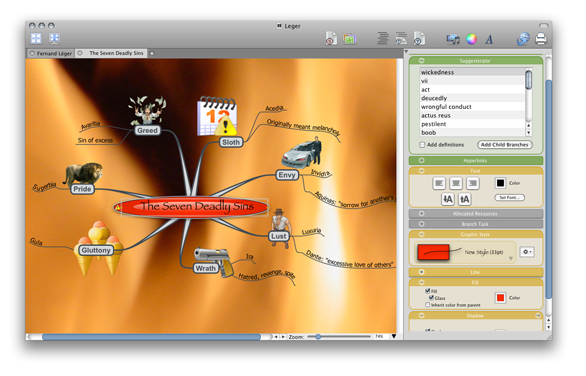This screenshot has height=376, width=586.
Task: Expand the Hyperlinks panel section
Action: click(x=422, y=161)
